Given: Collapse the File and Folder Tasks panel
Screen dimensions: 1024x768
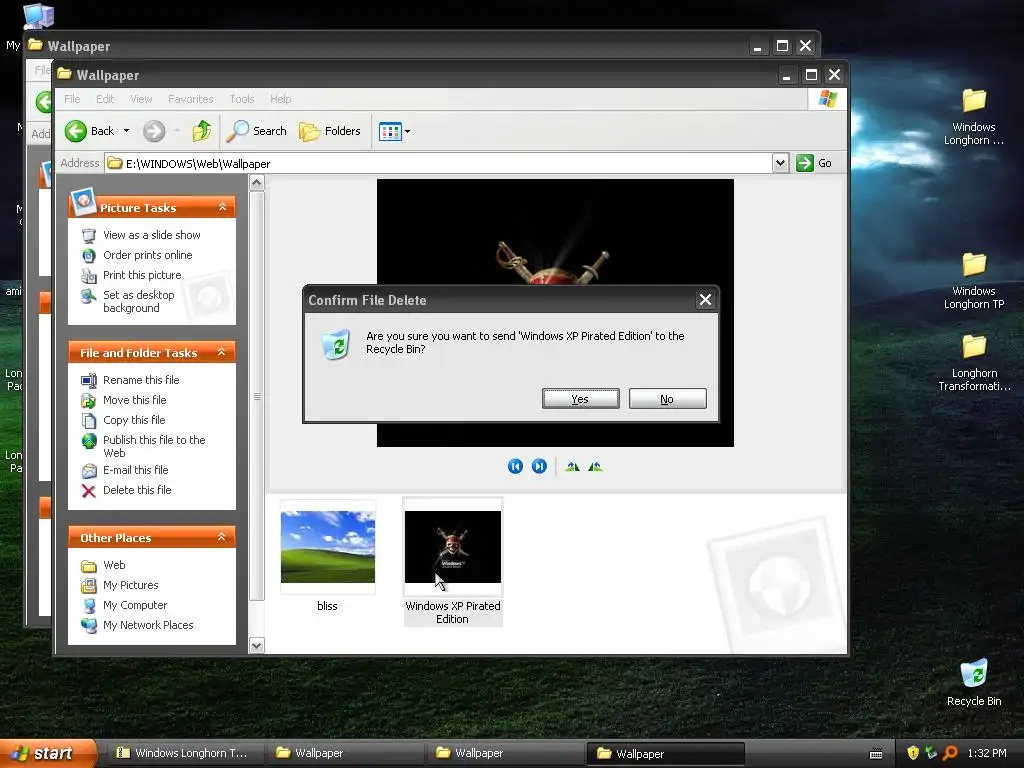Looking at the screenshot, I should pos(222,352).
